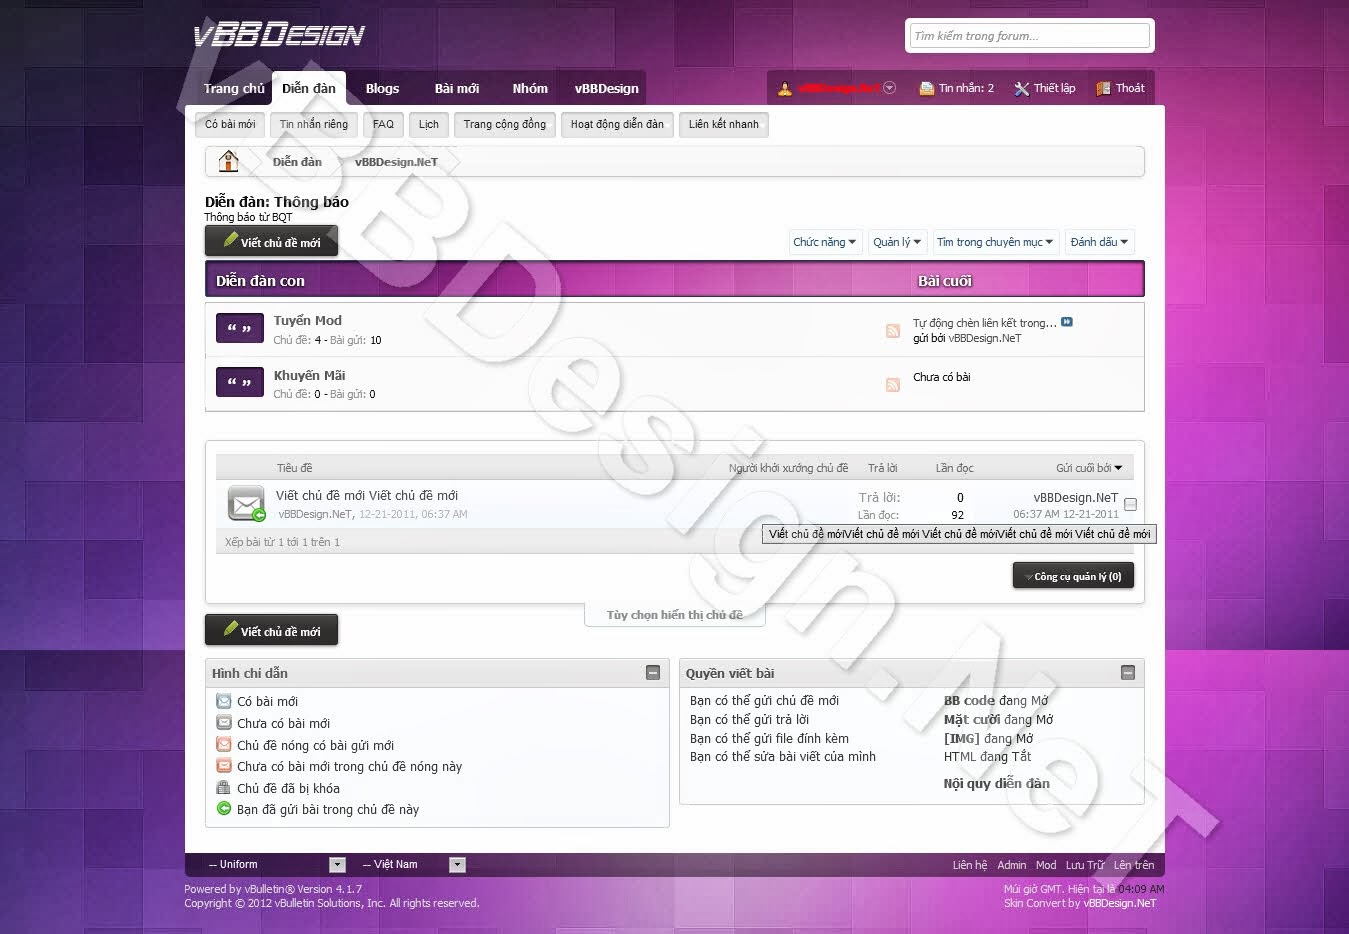Open the Trang chủ tab
This screenshot has width=1349, height=934.
(234, 88)
